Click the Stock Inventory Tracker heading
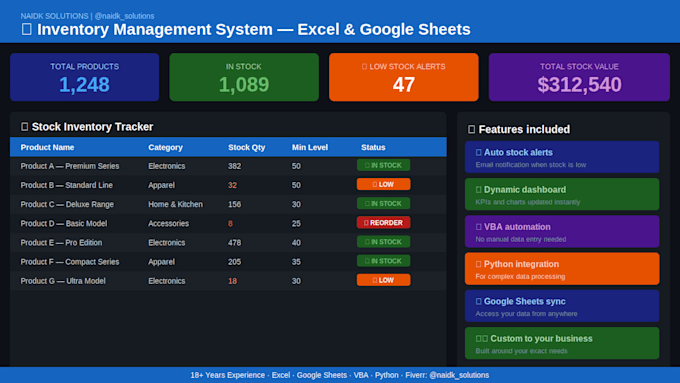Screen dimensions: 680x383 [87, 127]
